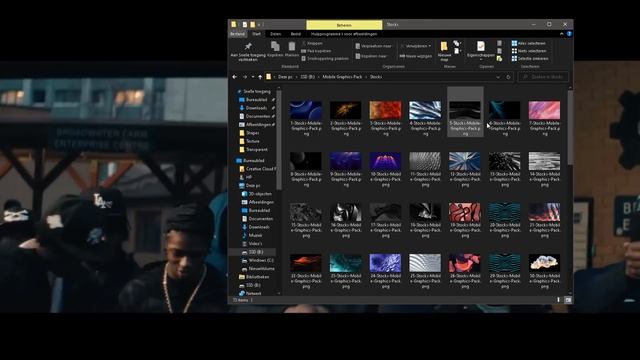Select Transparent folder in quick access
Screen dimensions: 640x360
[x=256, y=149]
